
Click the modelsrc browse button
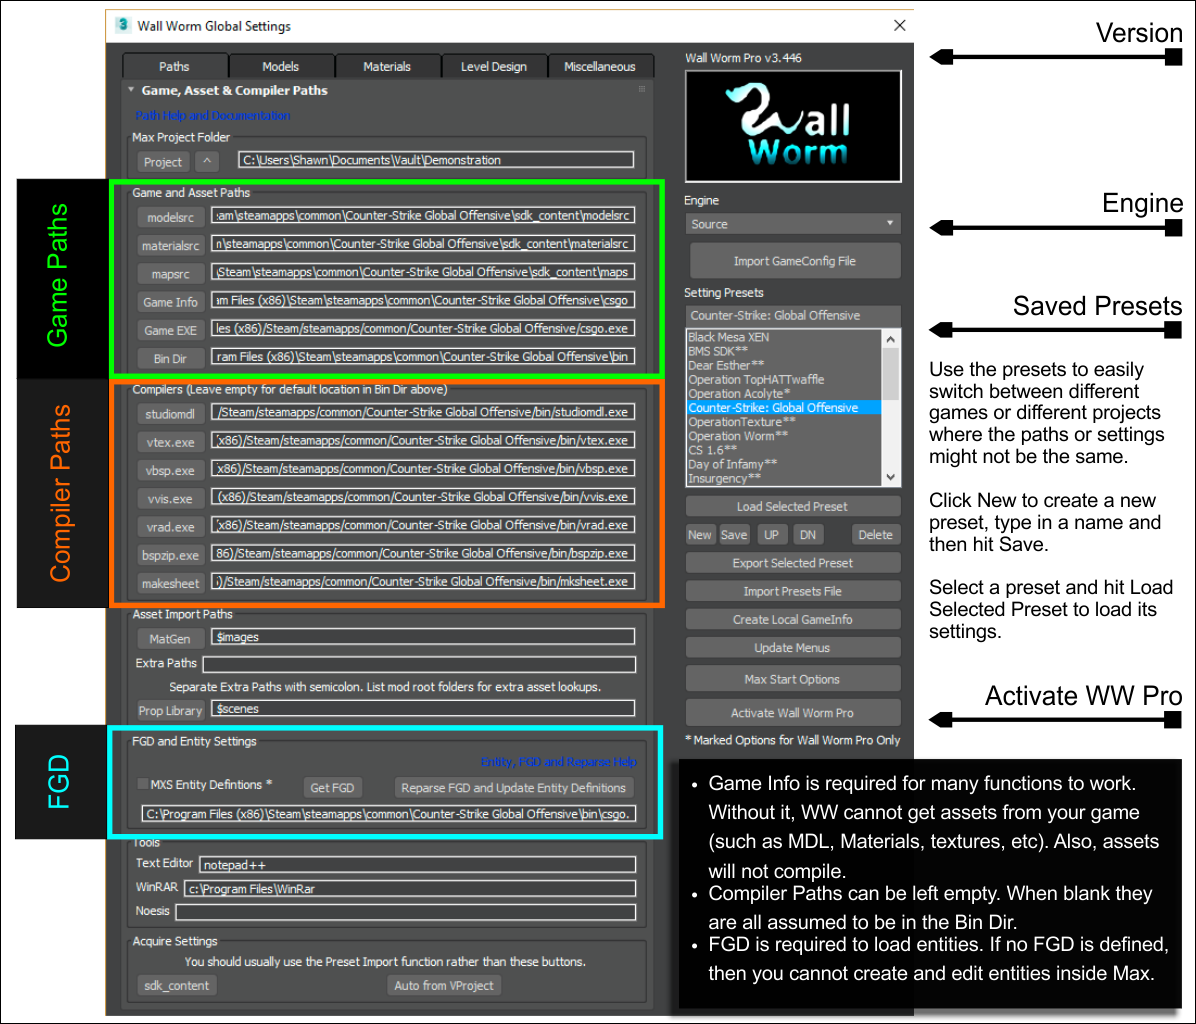click(170, 217)
